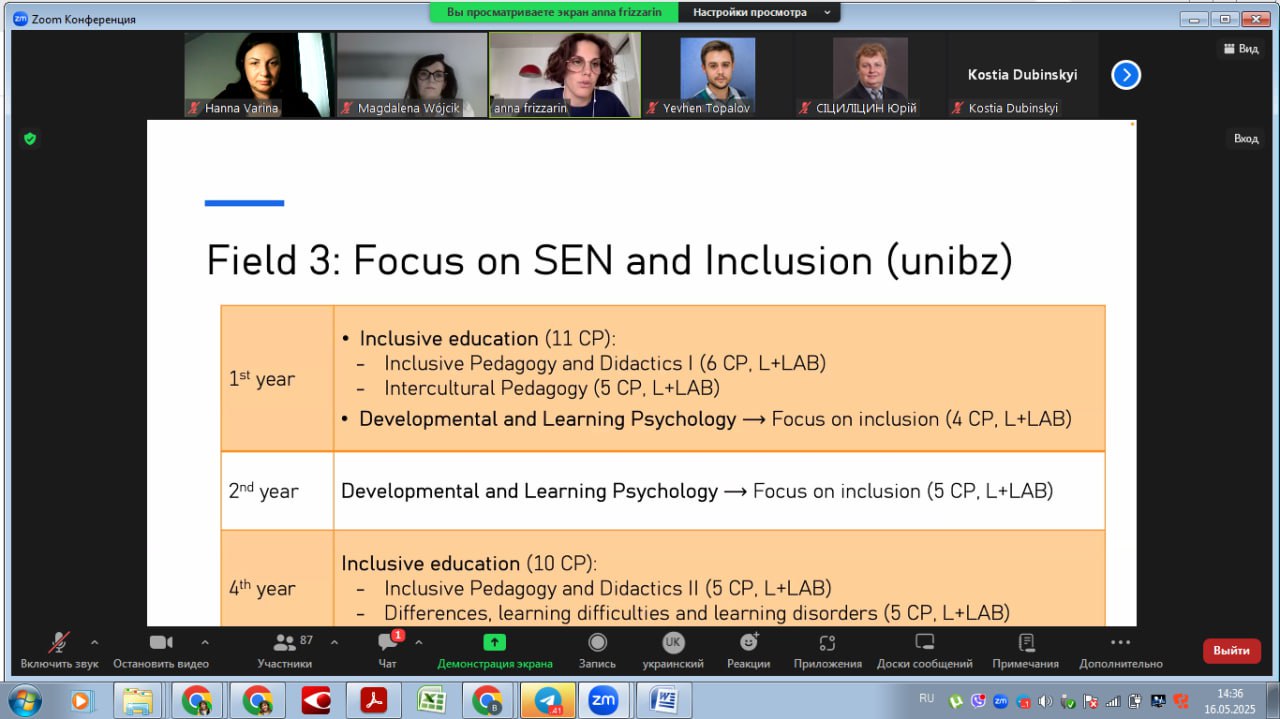
Task: Stop video with the camera button
Action: pyautogui.click(x=160, y=643)
